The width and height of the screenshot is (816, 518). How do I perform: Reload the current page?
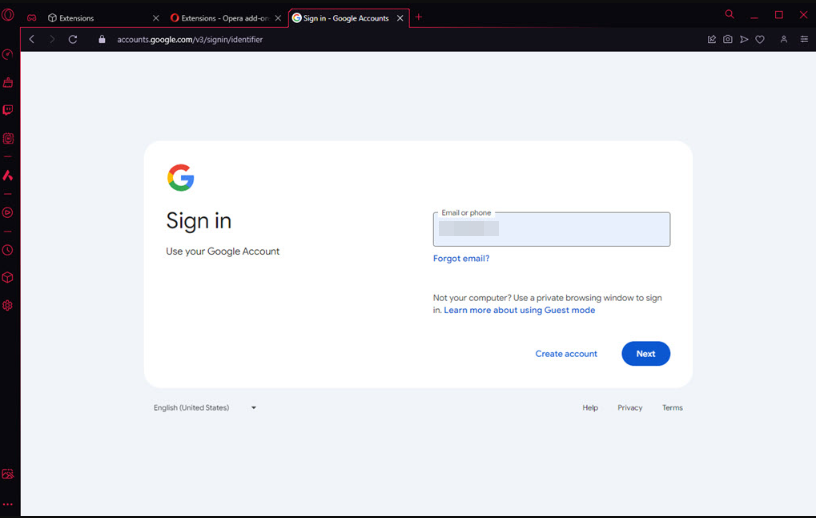coord(73,39)
